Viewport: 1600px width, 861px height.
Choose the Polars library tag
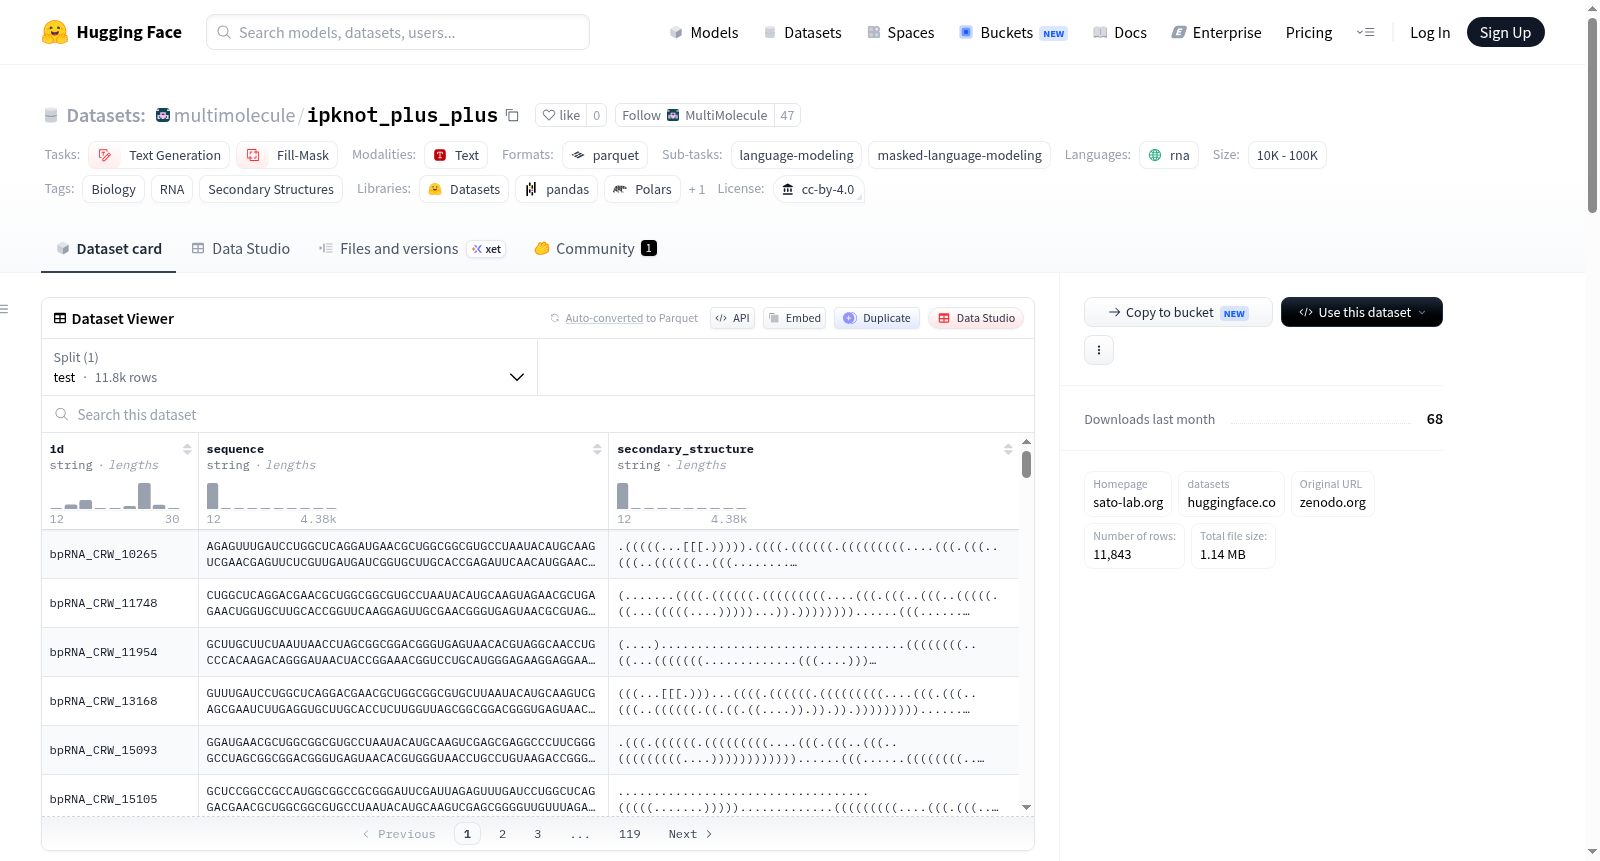tap(642, 189)
